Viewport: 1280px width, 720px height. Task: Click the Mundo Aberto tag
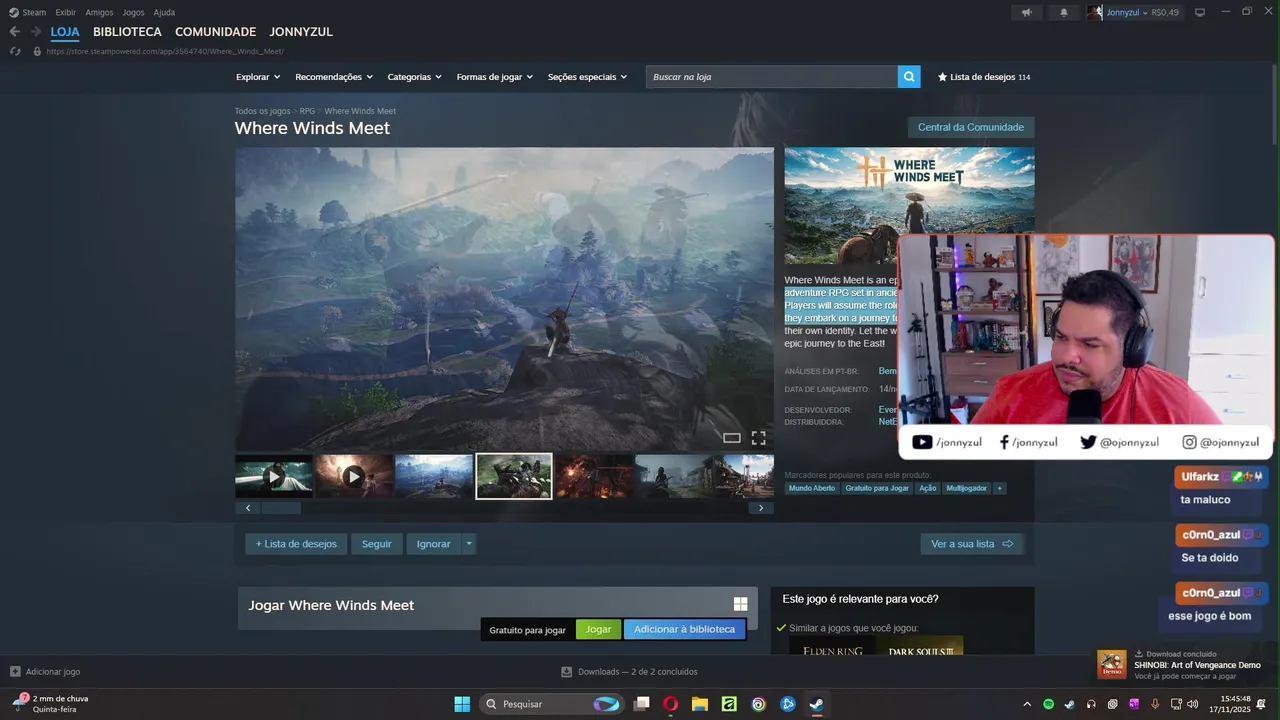812,488
